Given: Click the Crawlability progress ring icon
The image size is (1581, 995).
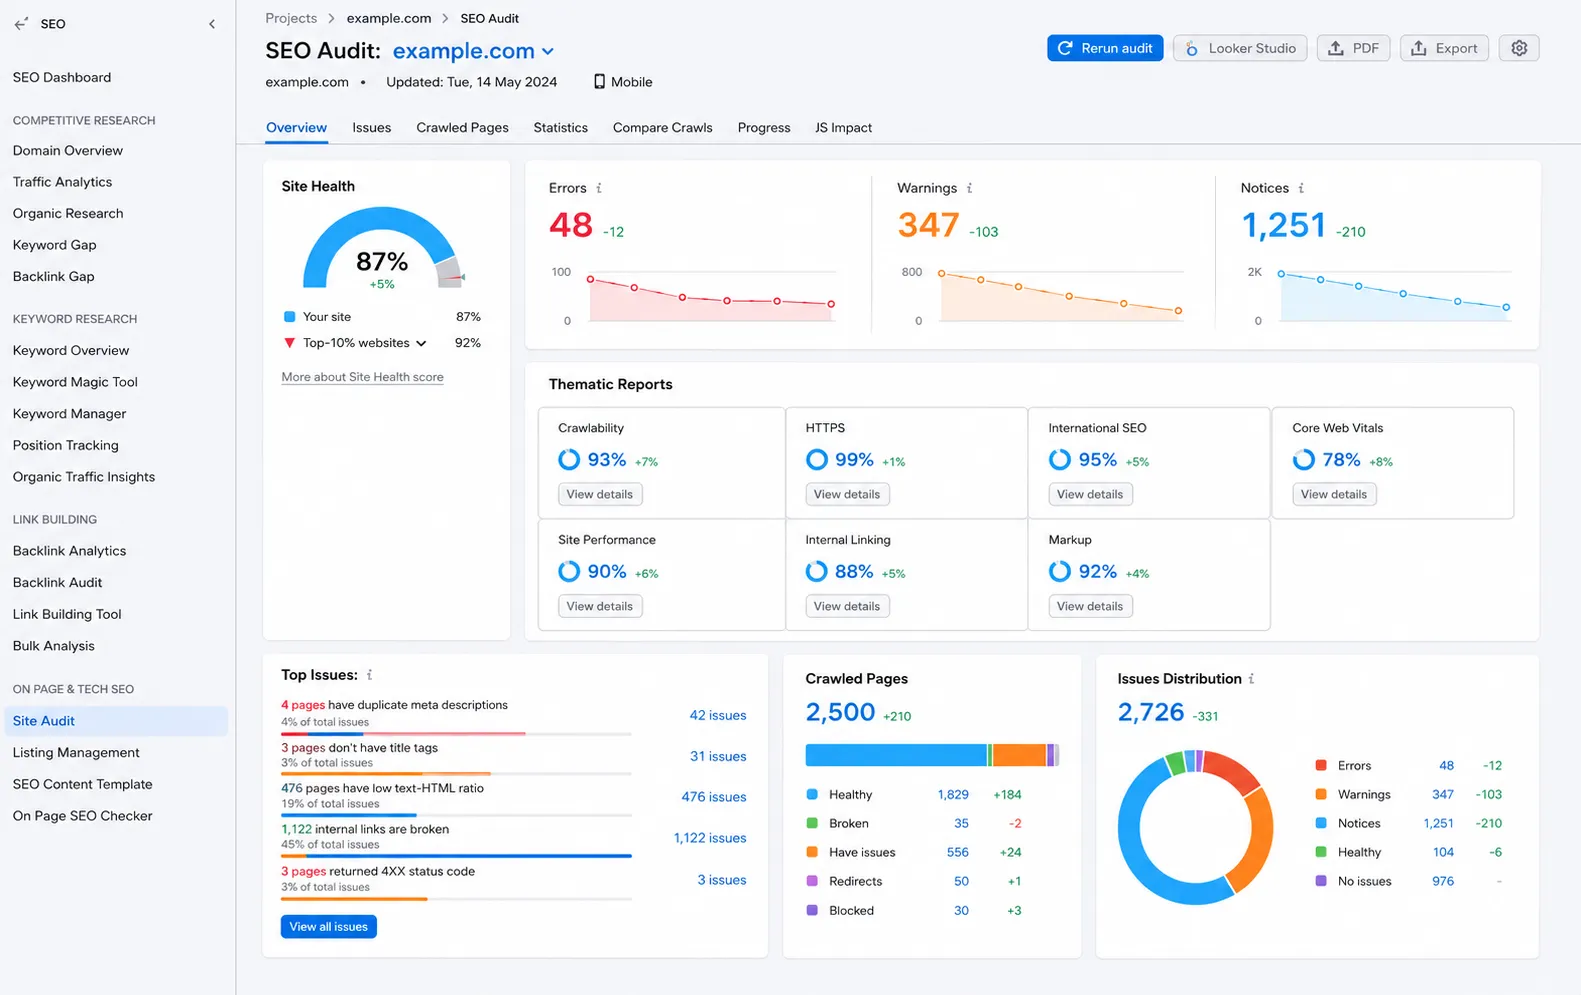Looking at the screenshot, I should point(569,460).
